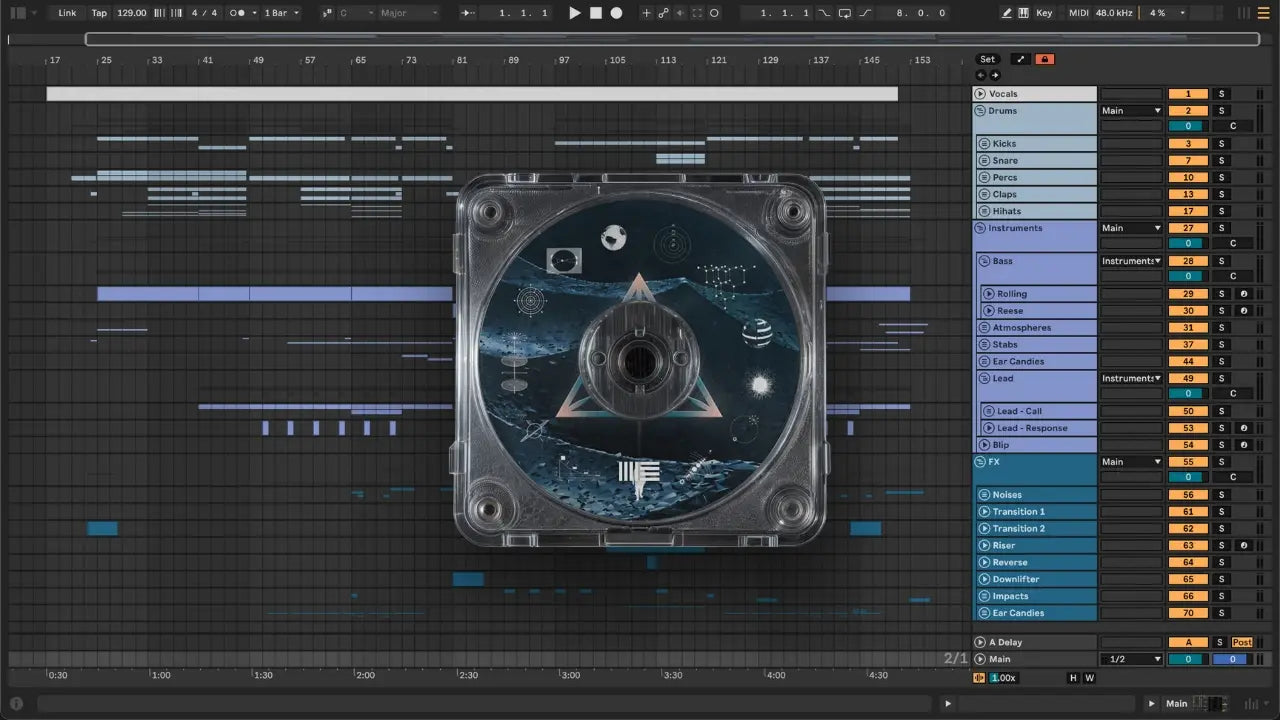Toggle the computer MIDI keyboard icon
This screenshot has width=1280, height=720.
tap(1024, 13)
